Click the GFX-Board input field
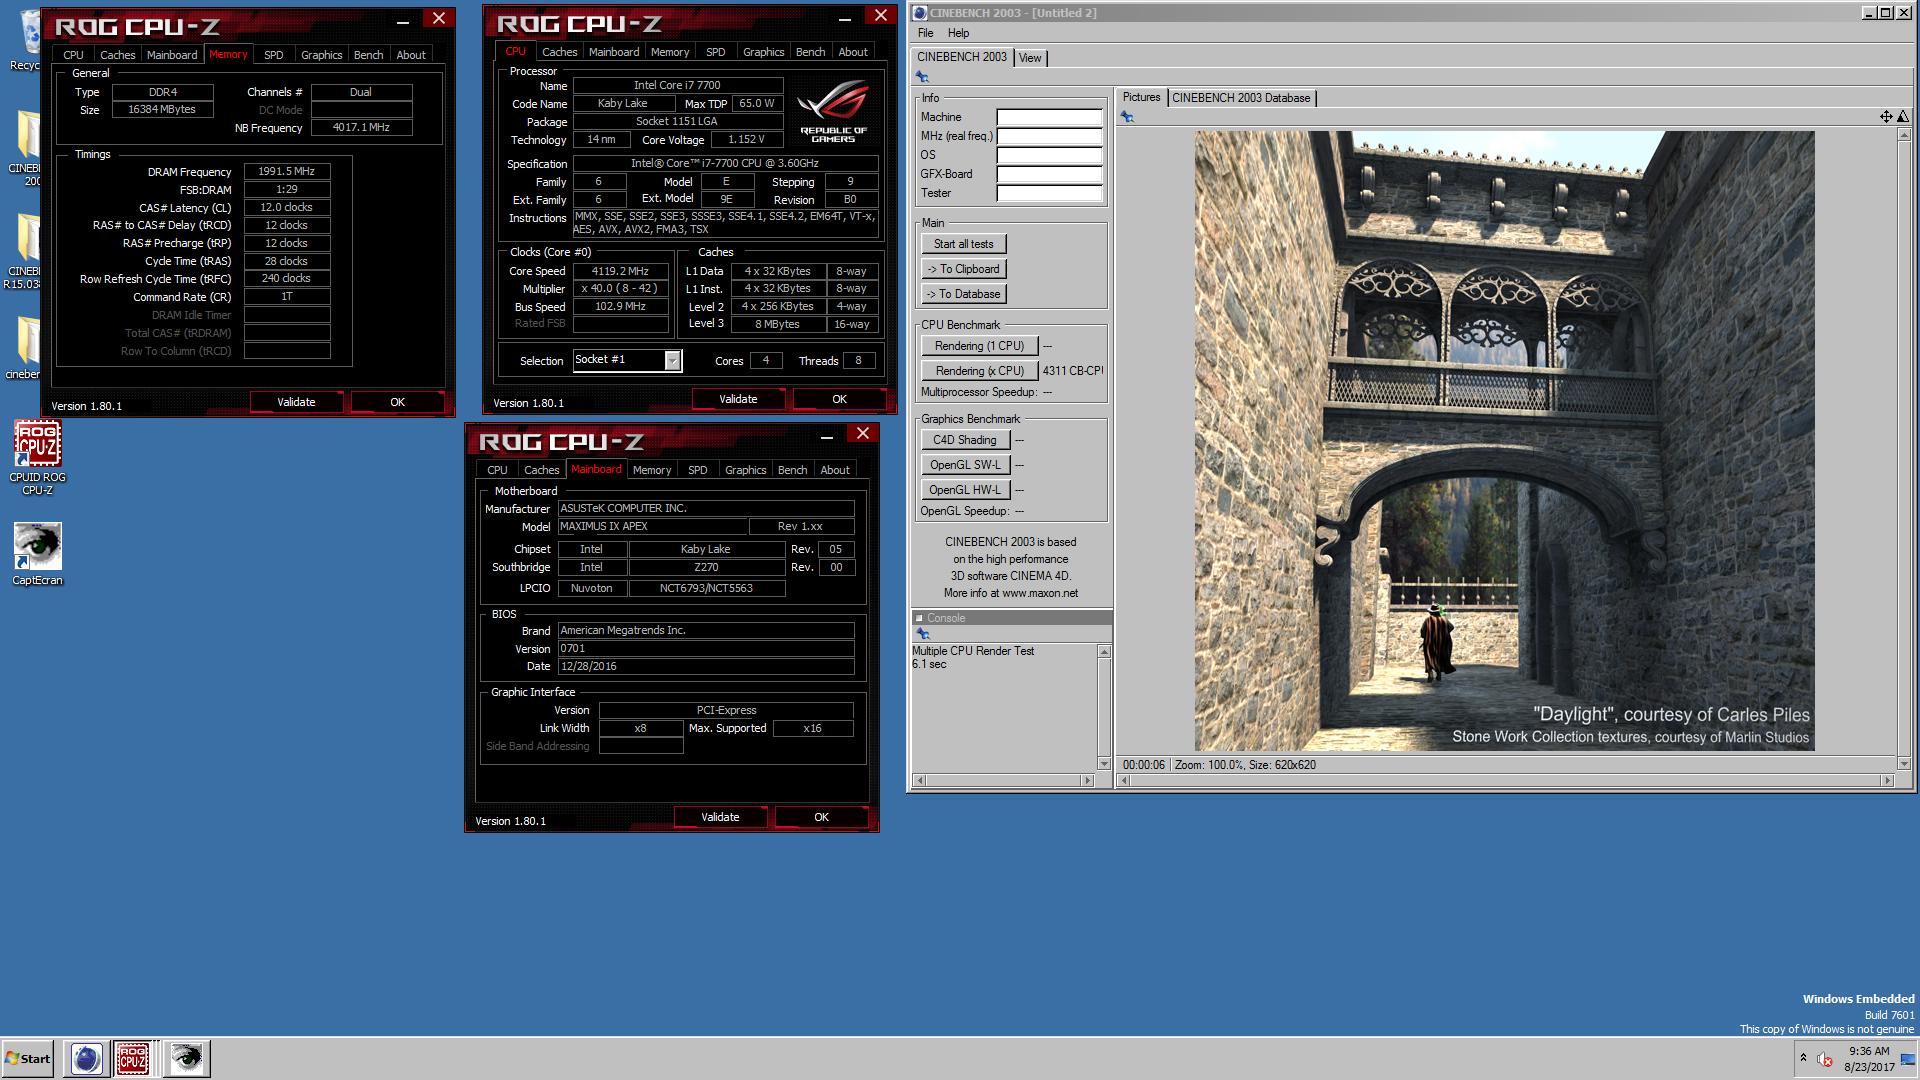The width and height of the screenshot is (1920, 1080). [x=1049, y=174]
